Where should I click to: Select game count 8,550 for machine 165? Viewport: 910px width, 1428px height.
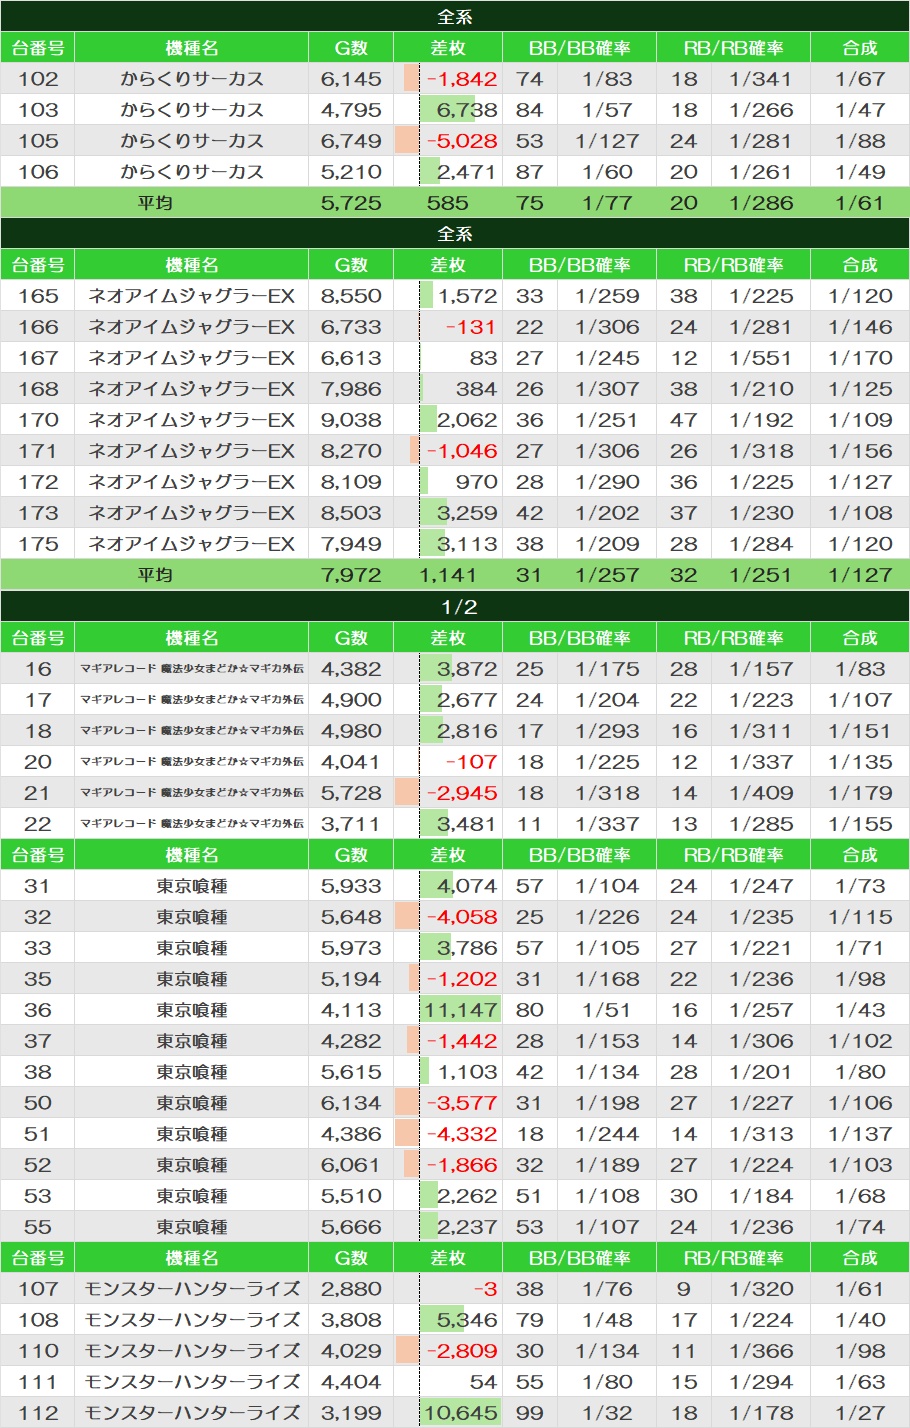pos(351,296)
